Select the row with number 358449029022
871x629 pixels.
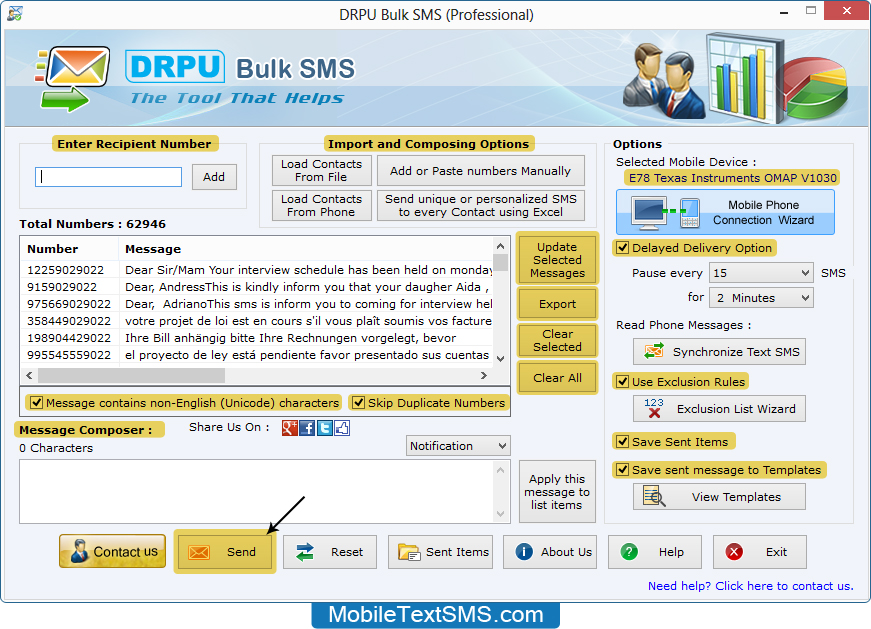pos(257,321)
